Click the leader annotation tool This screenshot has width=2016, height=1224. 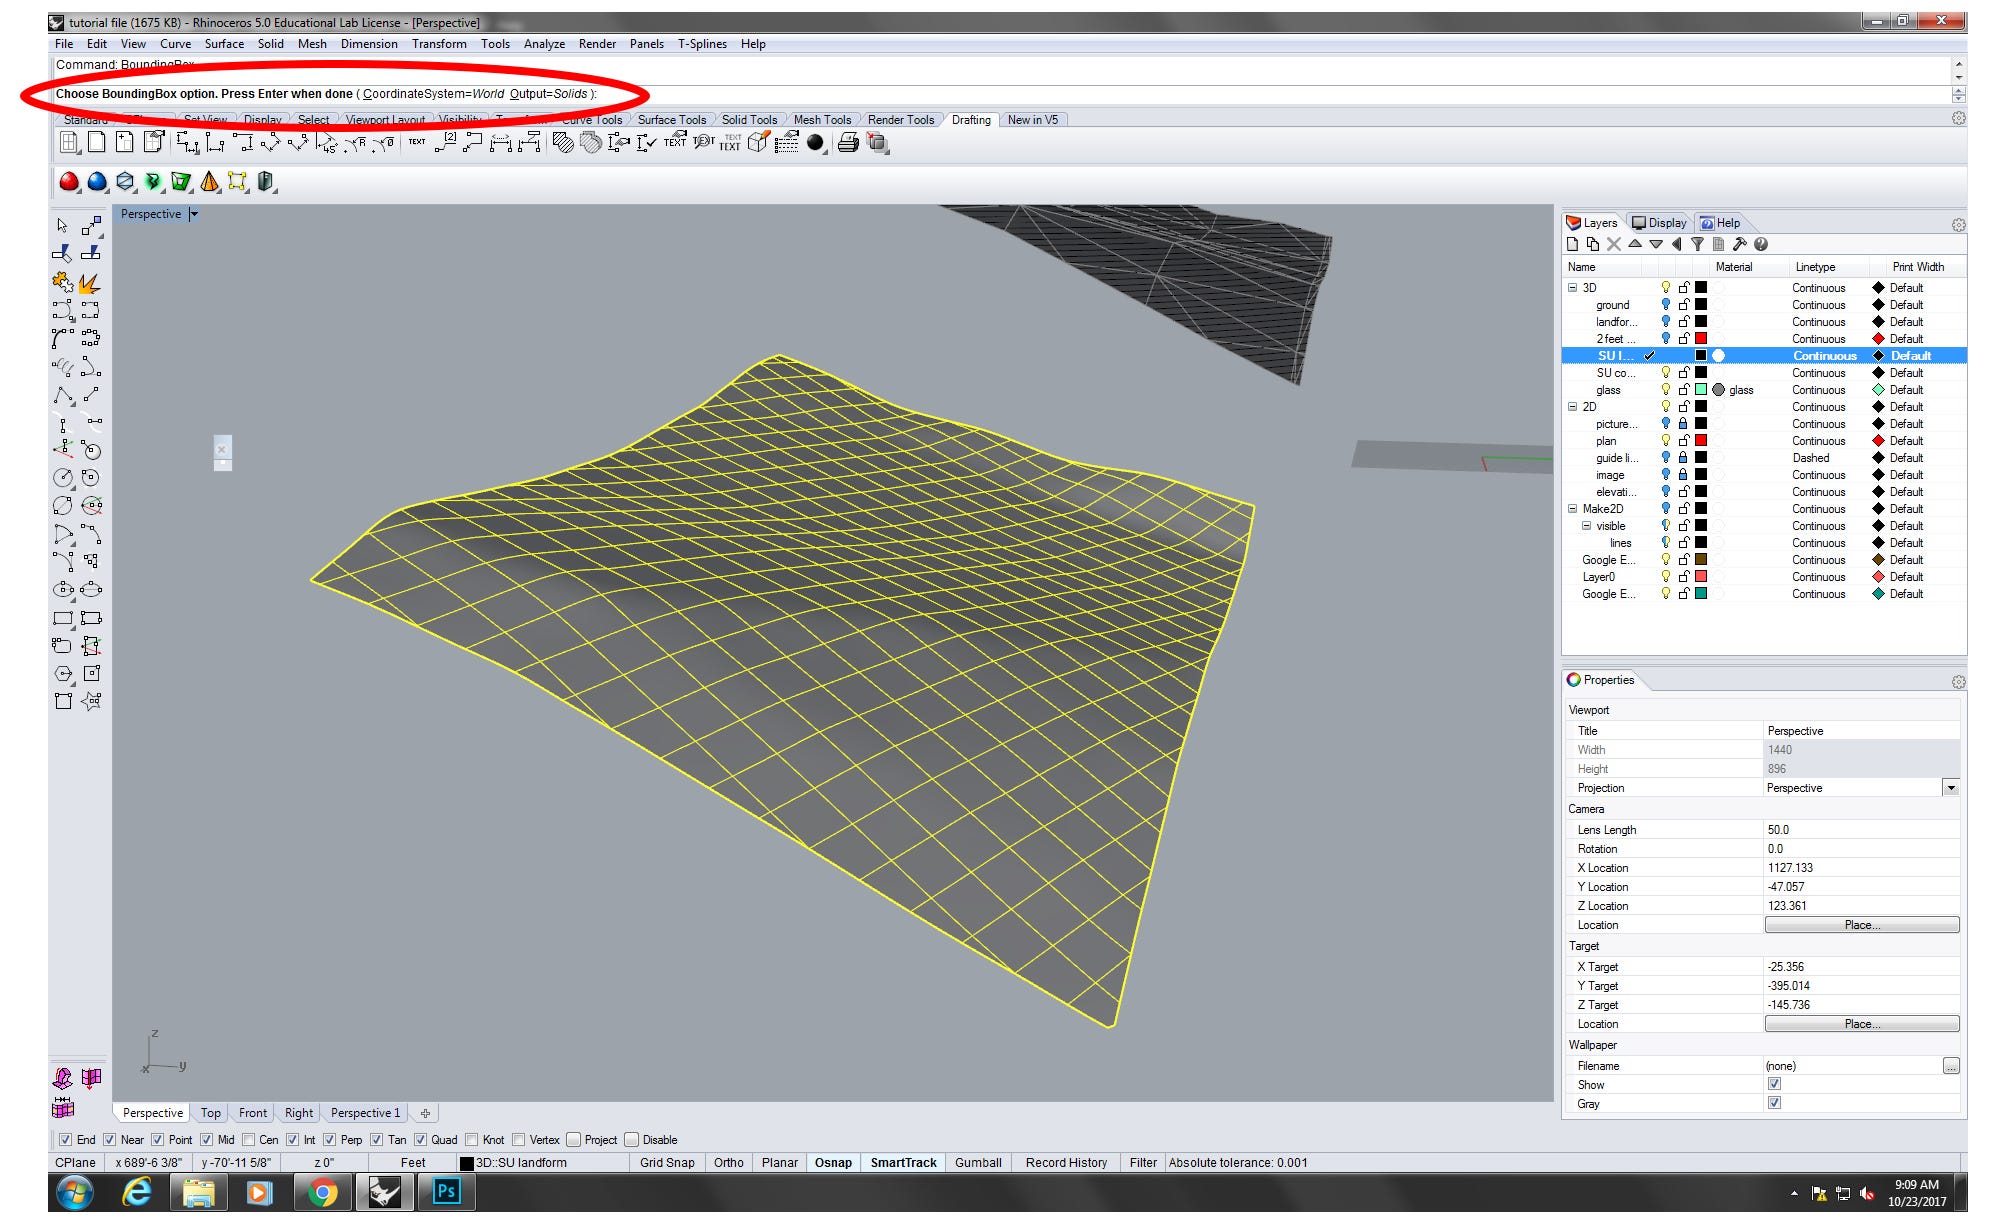(x=472, y=143)
